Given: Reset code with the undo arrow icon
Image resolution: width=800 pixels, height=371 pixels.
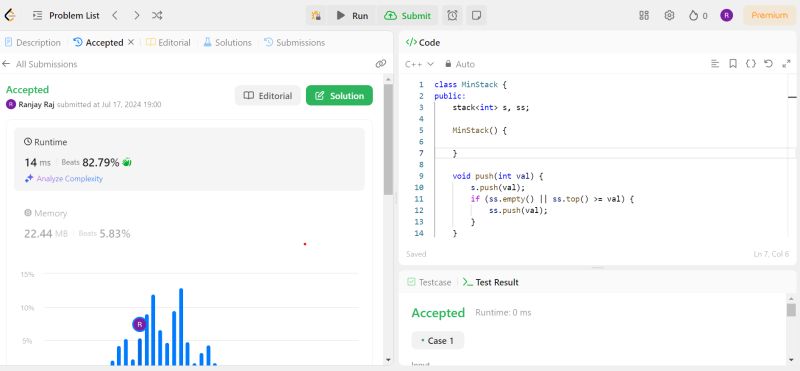Looking at the screenshot, I should pyautogui.click(x=768, y=64).
